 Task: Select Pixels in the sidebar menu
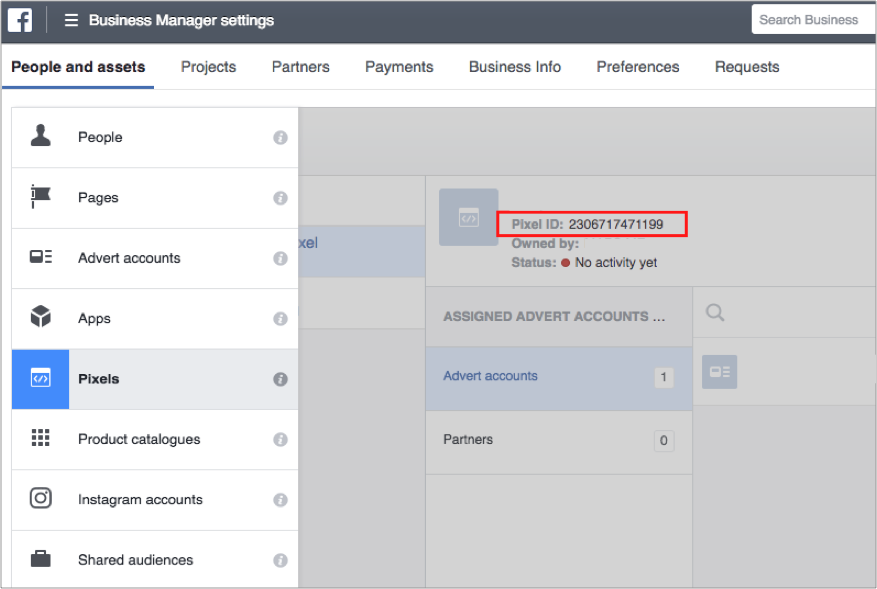pos(155,379)
